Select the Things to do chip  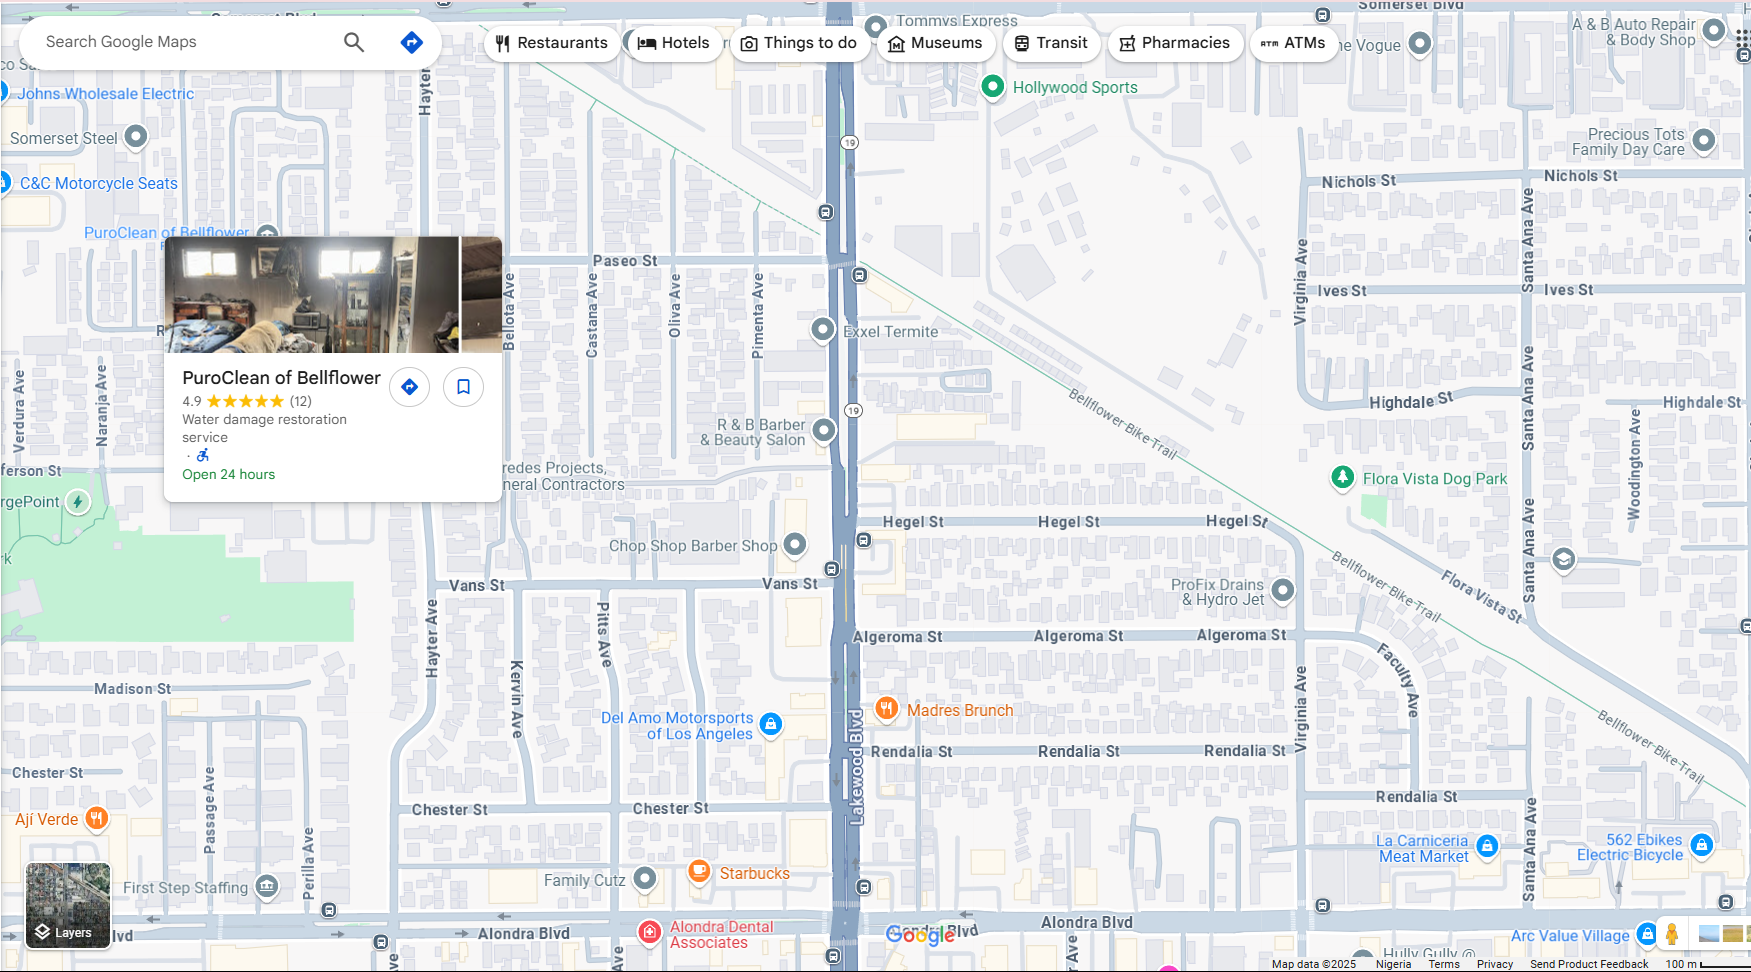pos(799,43)
